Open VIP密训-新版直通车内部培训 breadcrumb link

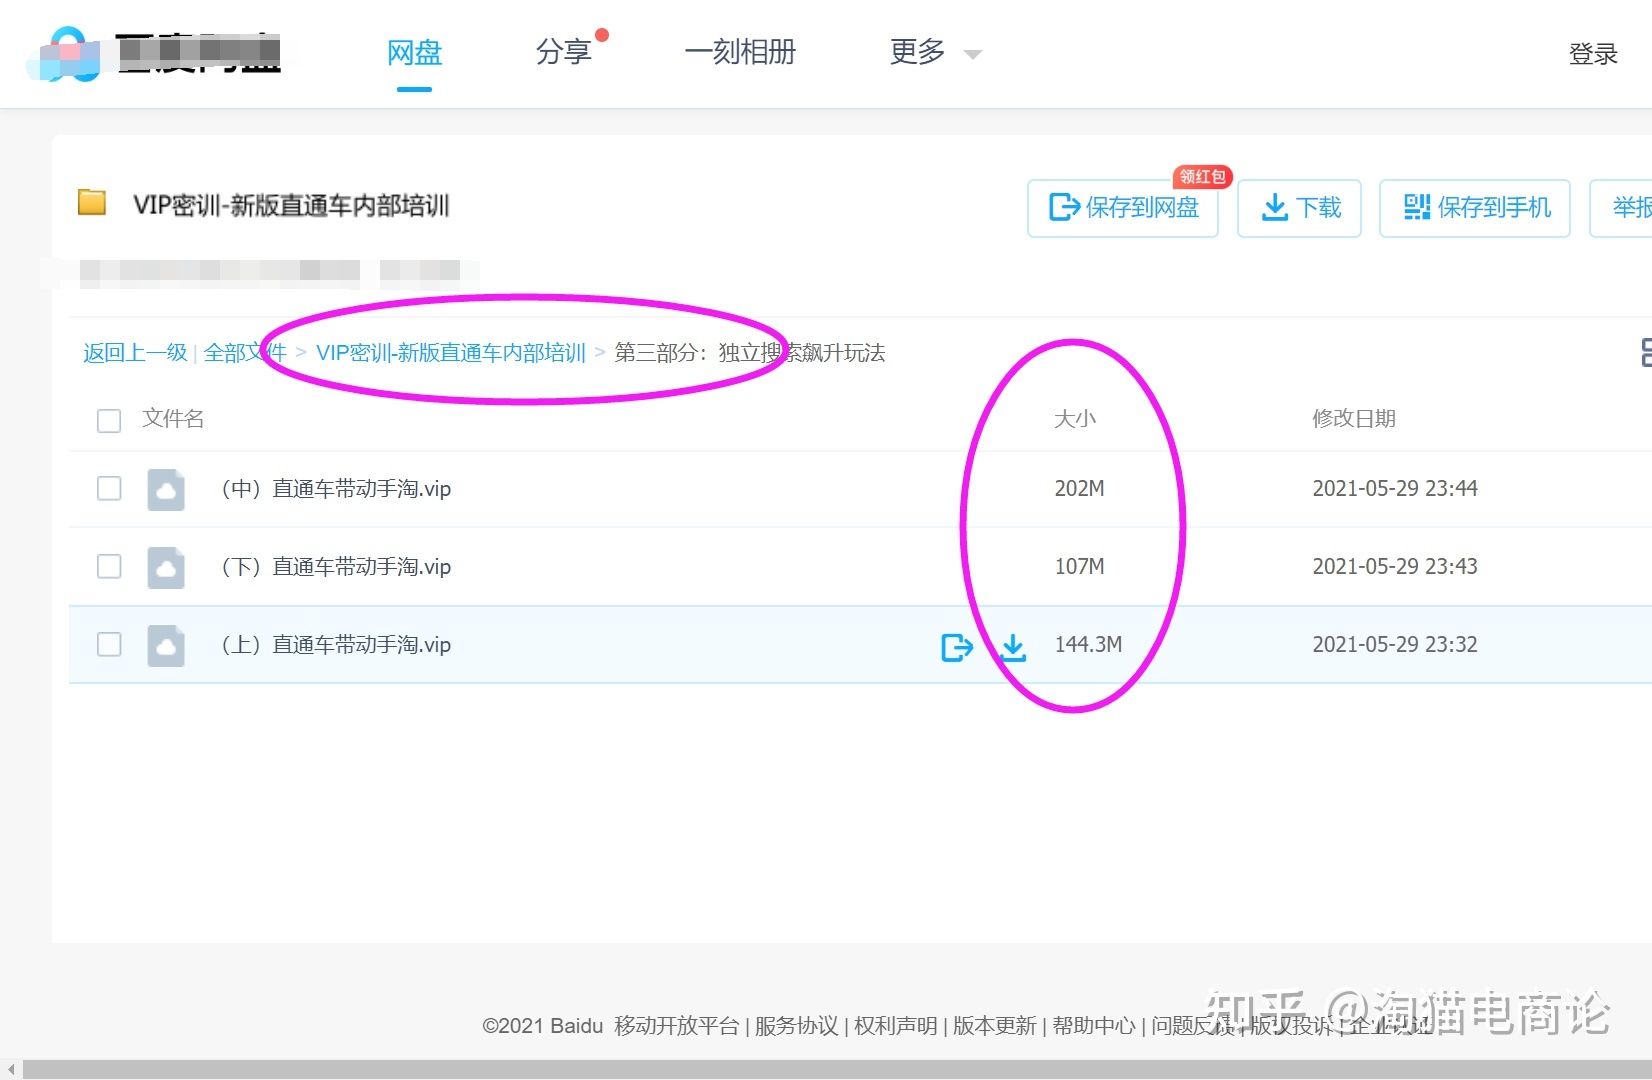[x=451, y=352]
